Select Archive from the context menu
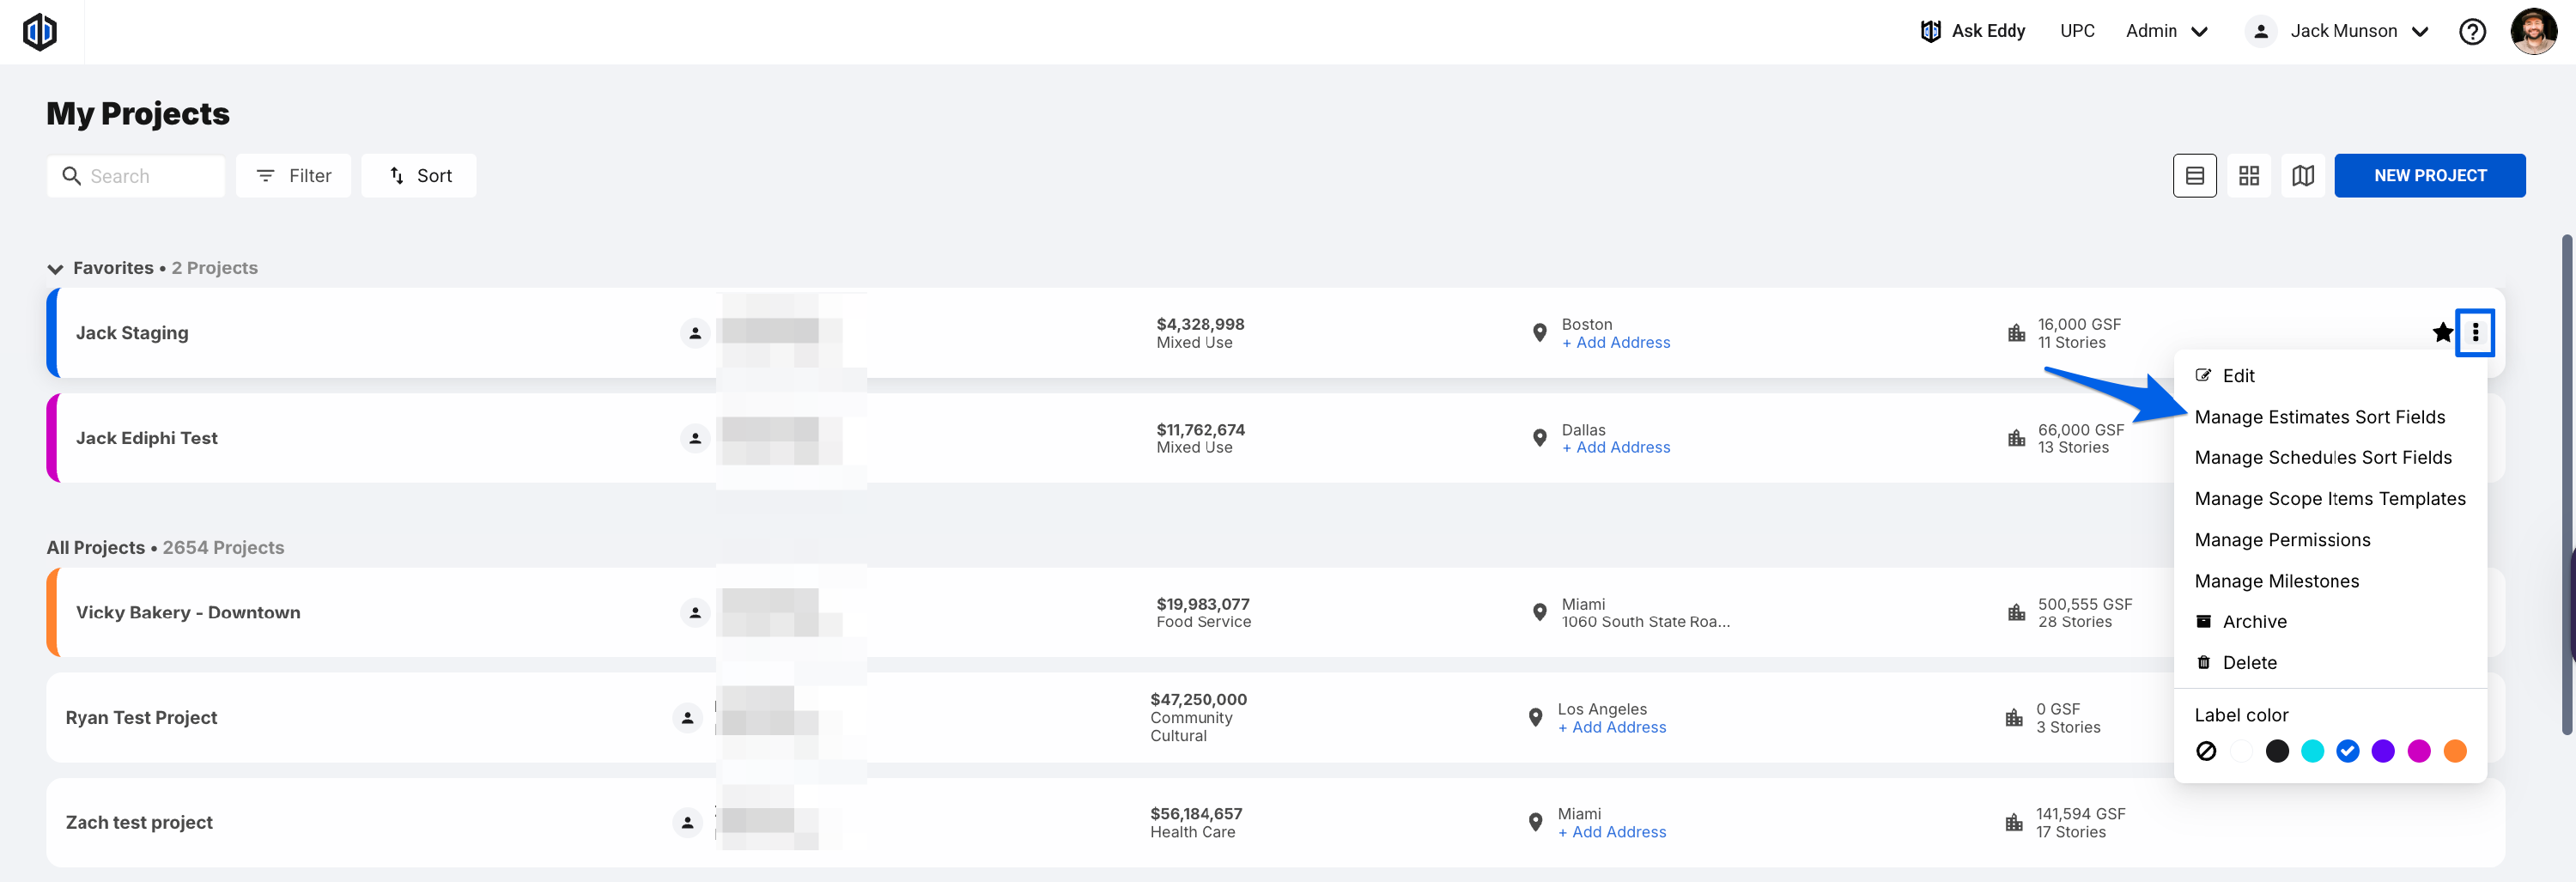The image size is (2576, 882). pyautogui.click(x=2254, y=621)
